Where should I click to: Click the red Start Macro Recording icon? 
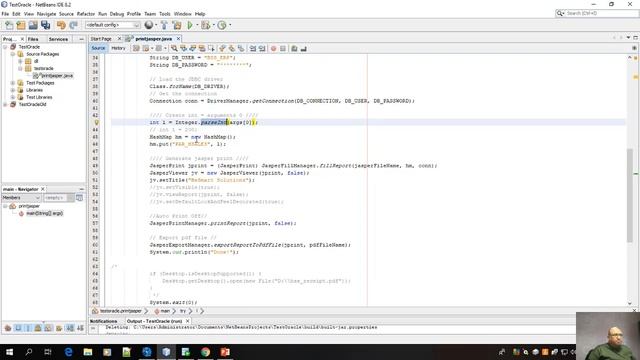[x=273, y=49]
